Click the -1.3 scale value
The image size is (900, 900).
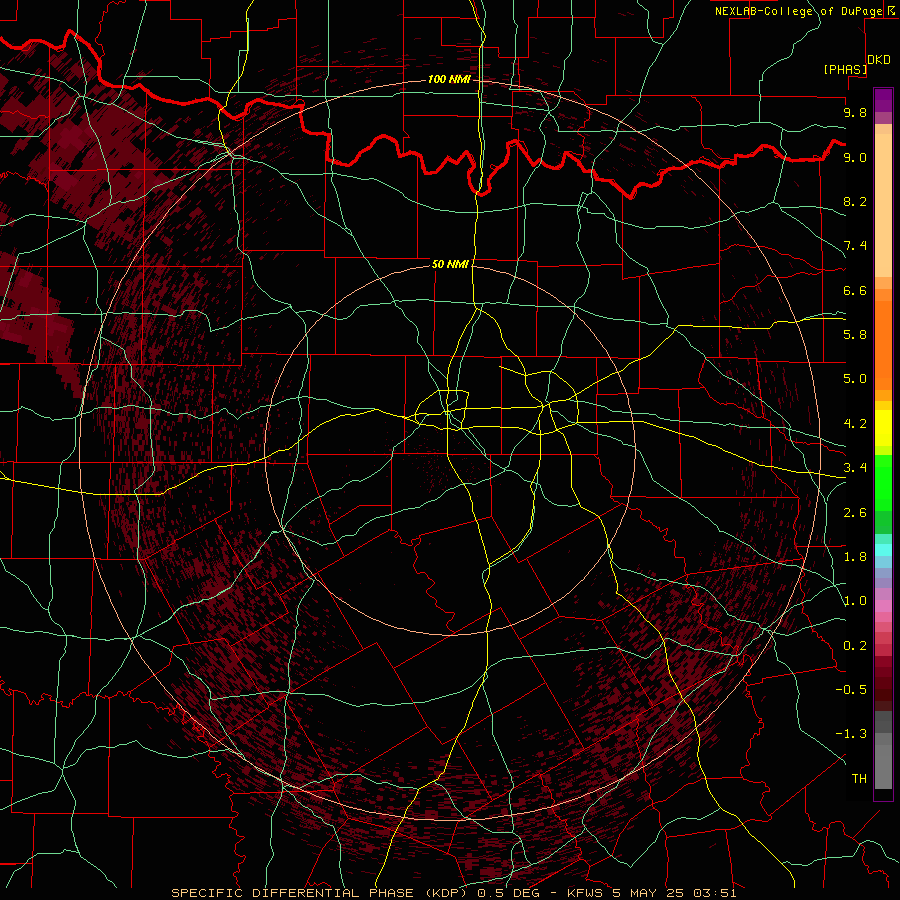[851, 734]
